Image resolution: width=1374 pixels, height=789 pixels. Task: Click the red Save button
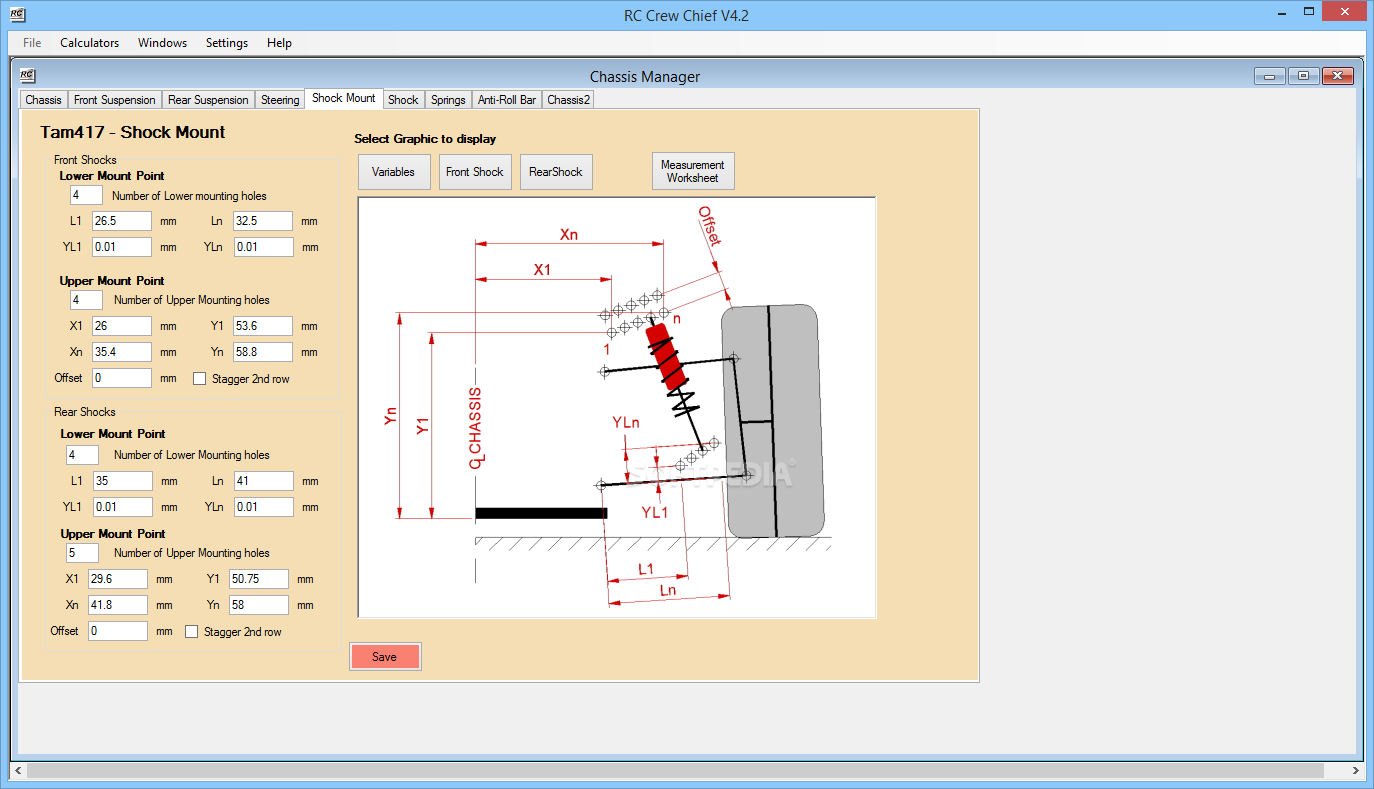(385, 657)
